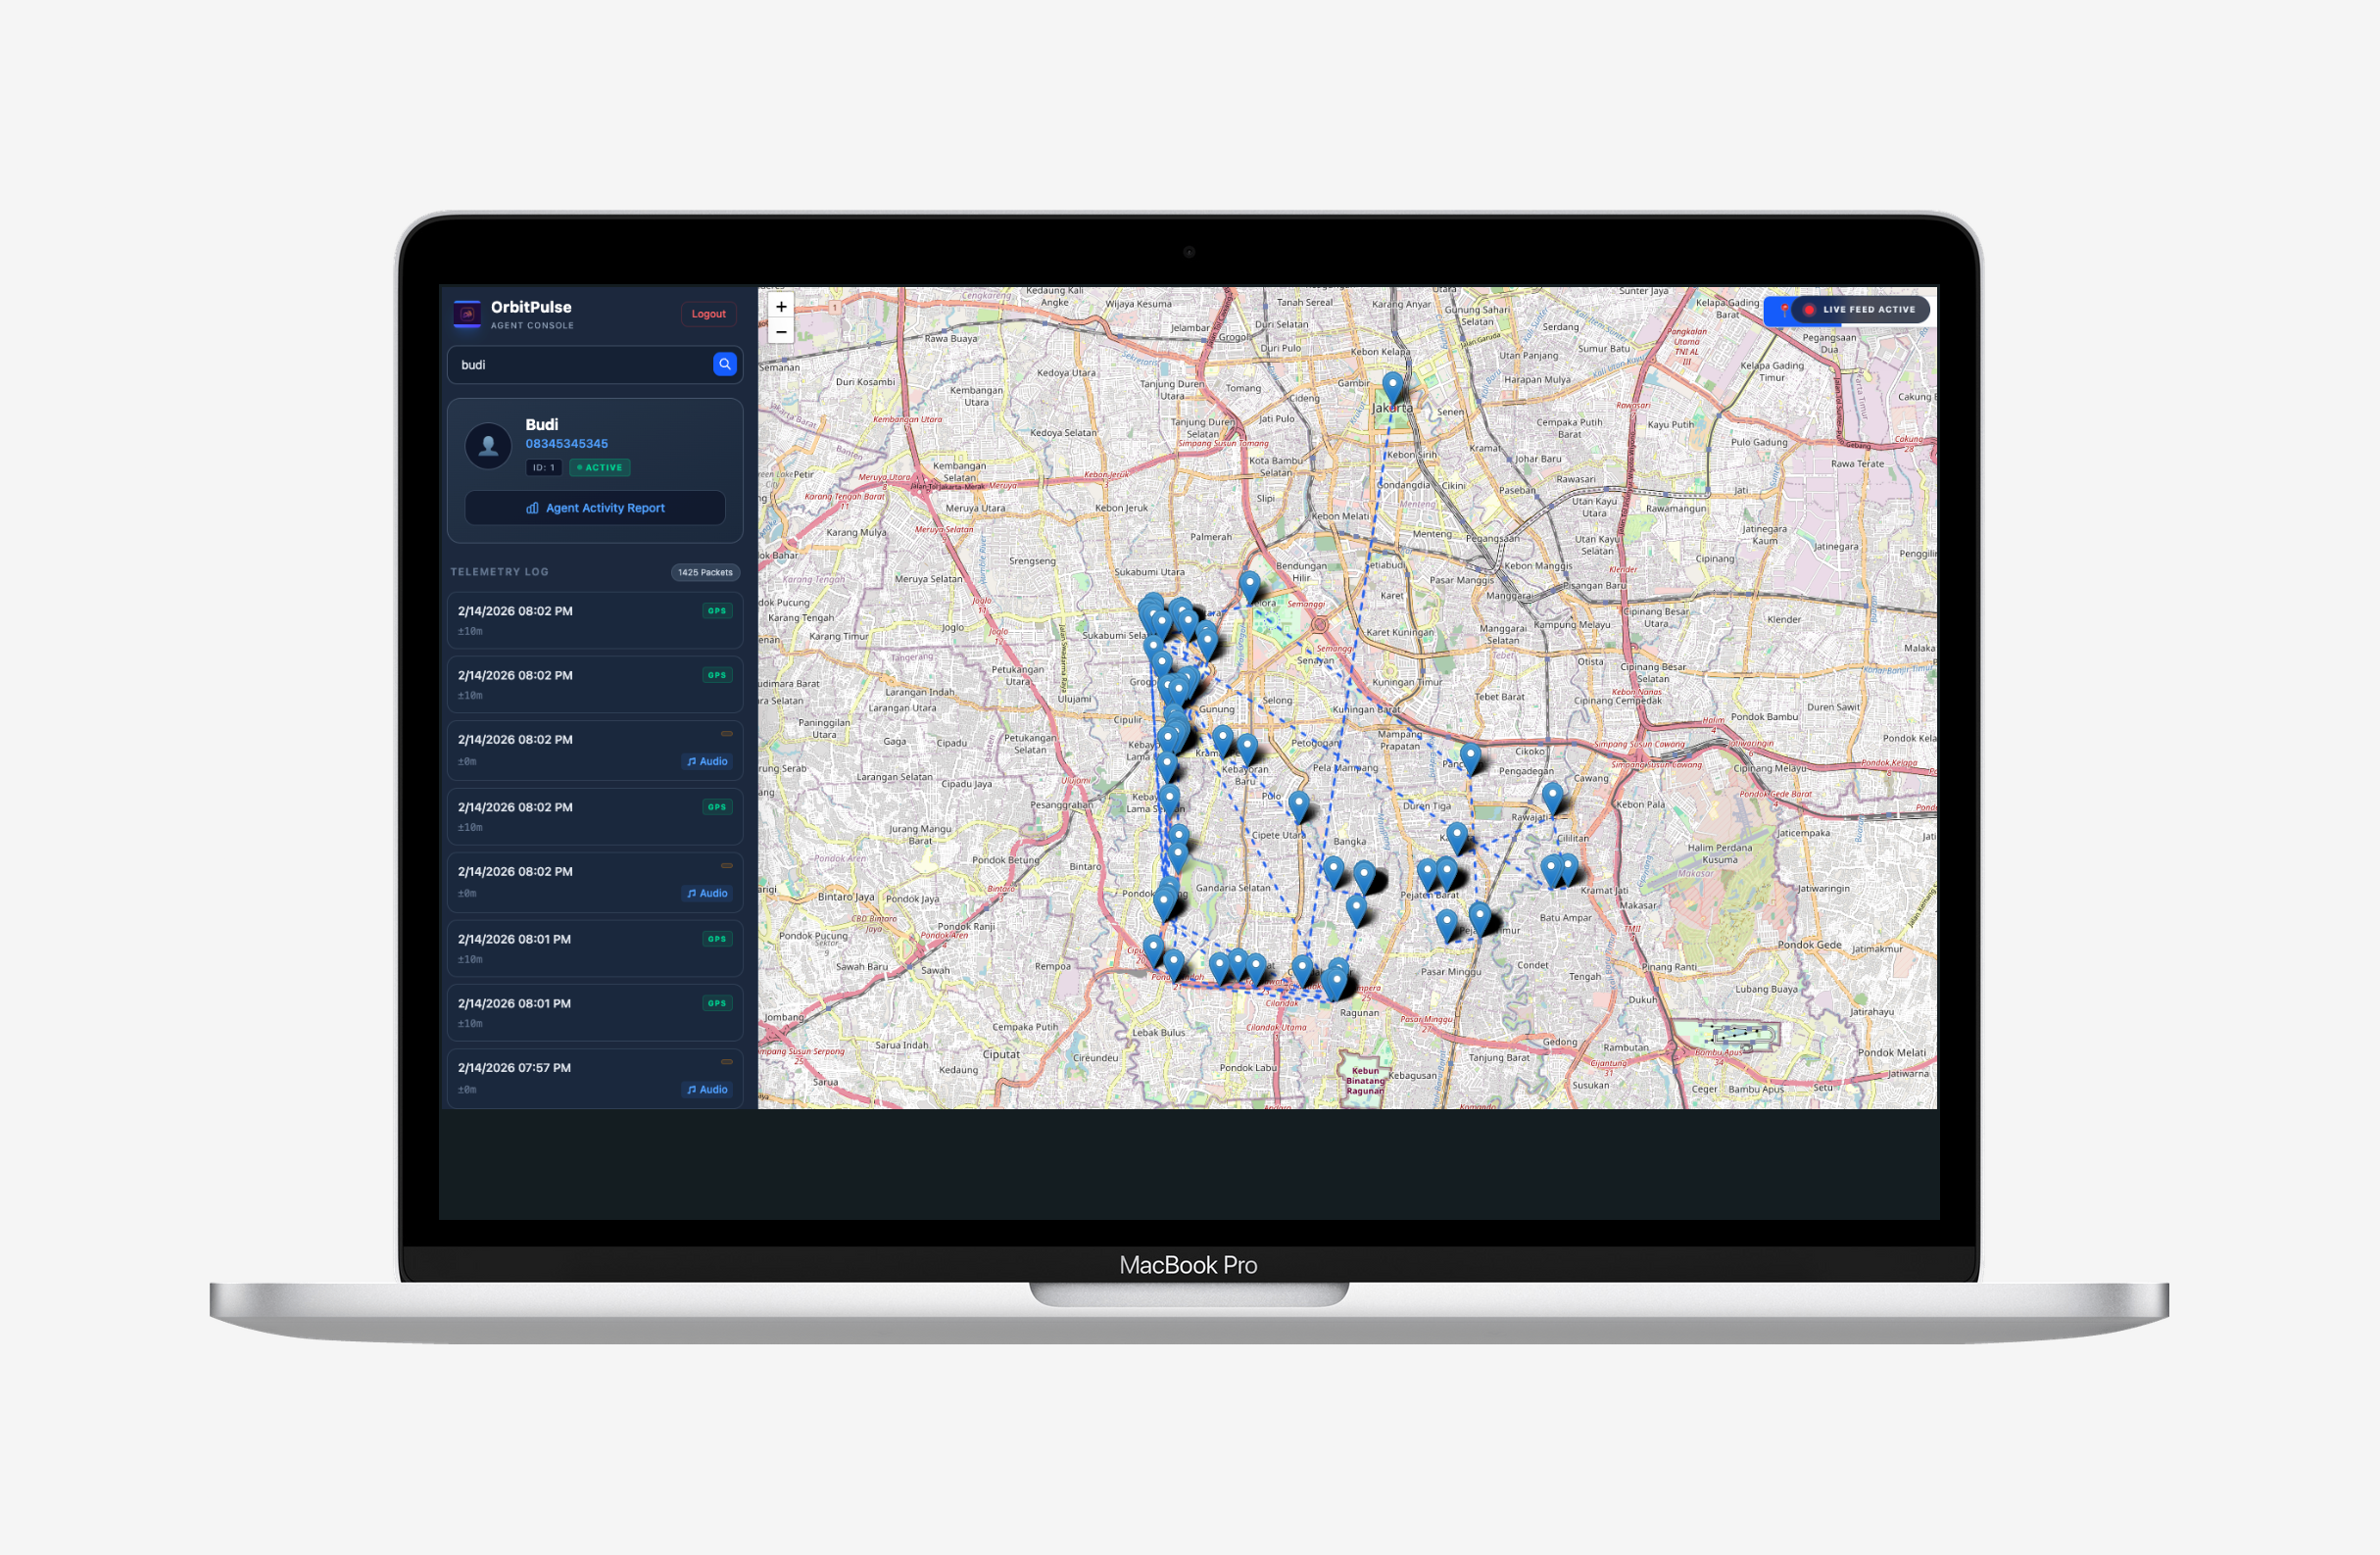Click the Pondok Gede map label

pyautogui.click(x=1809, y=945)
